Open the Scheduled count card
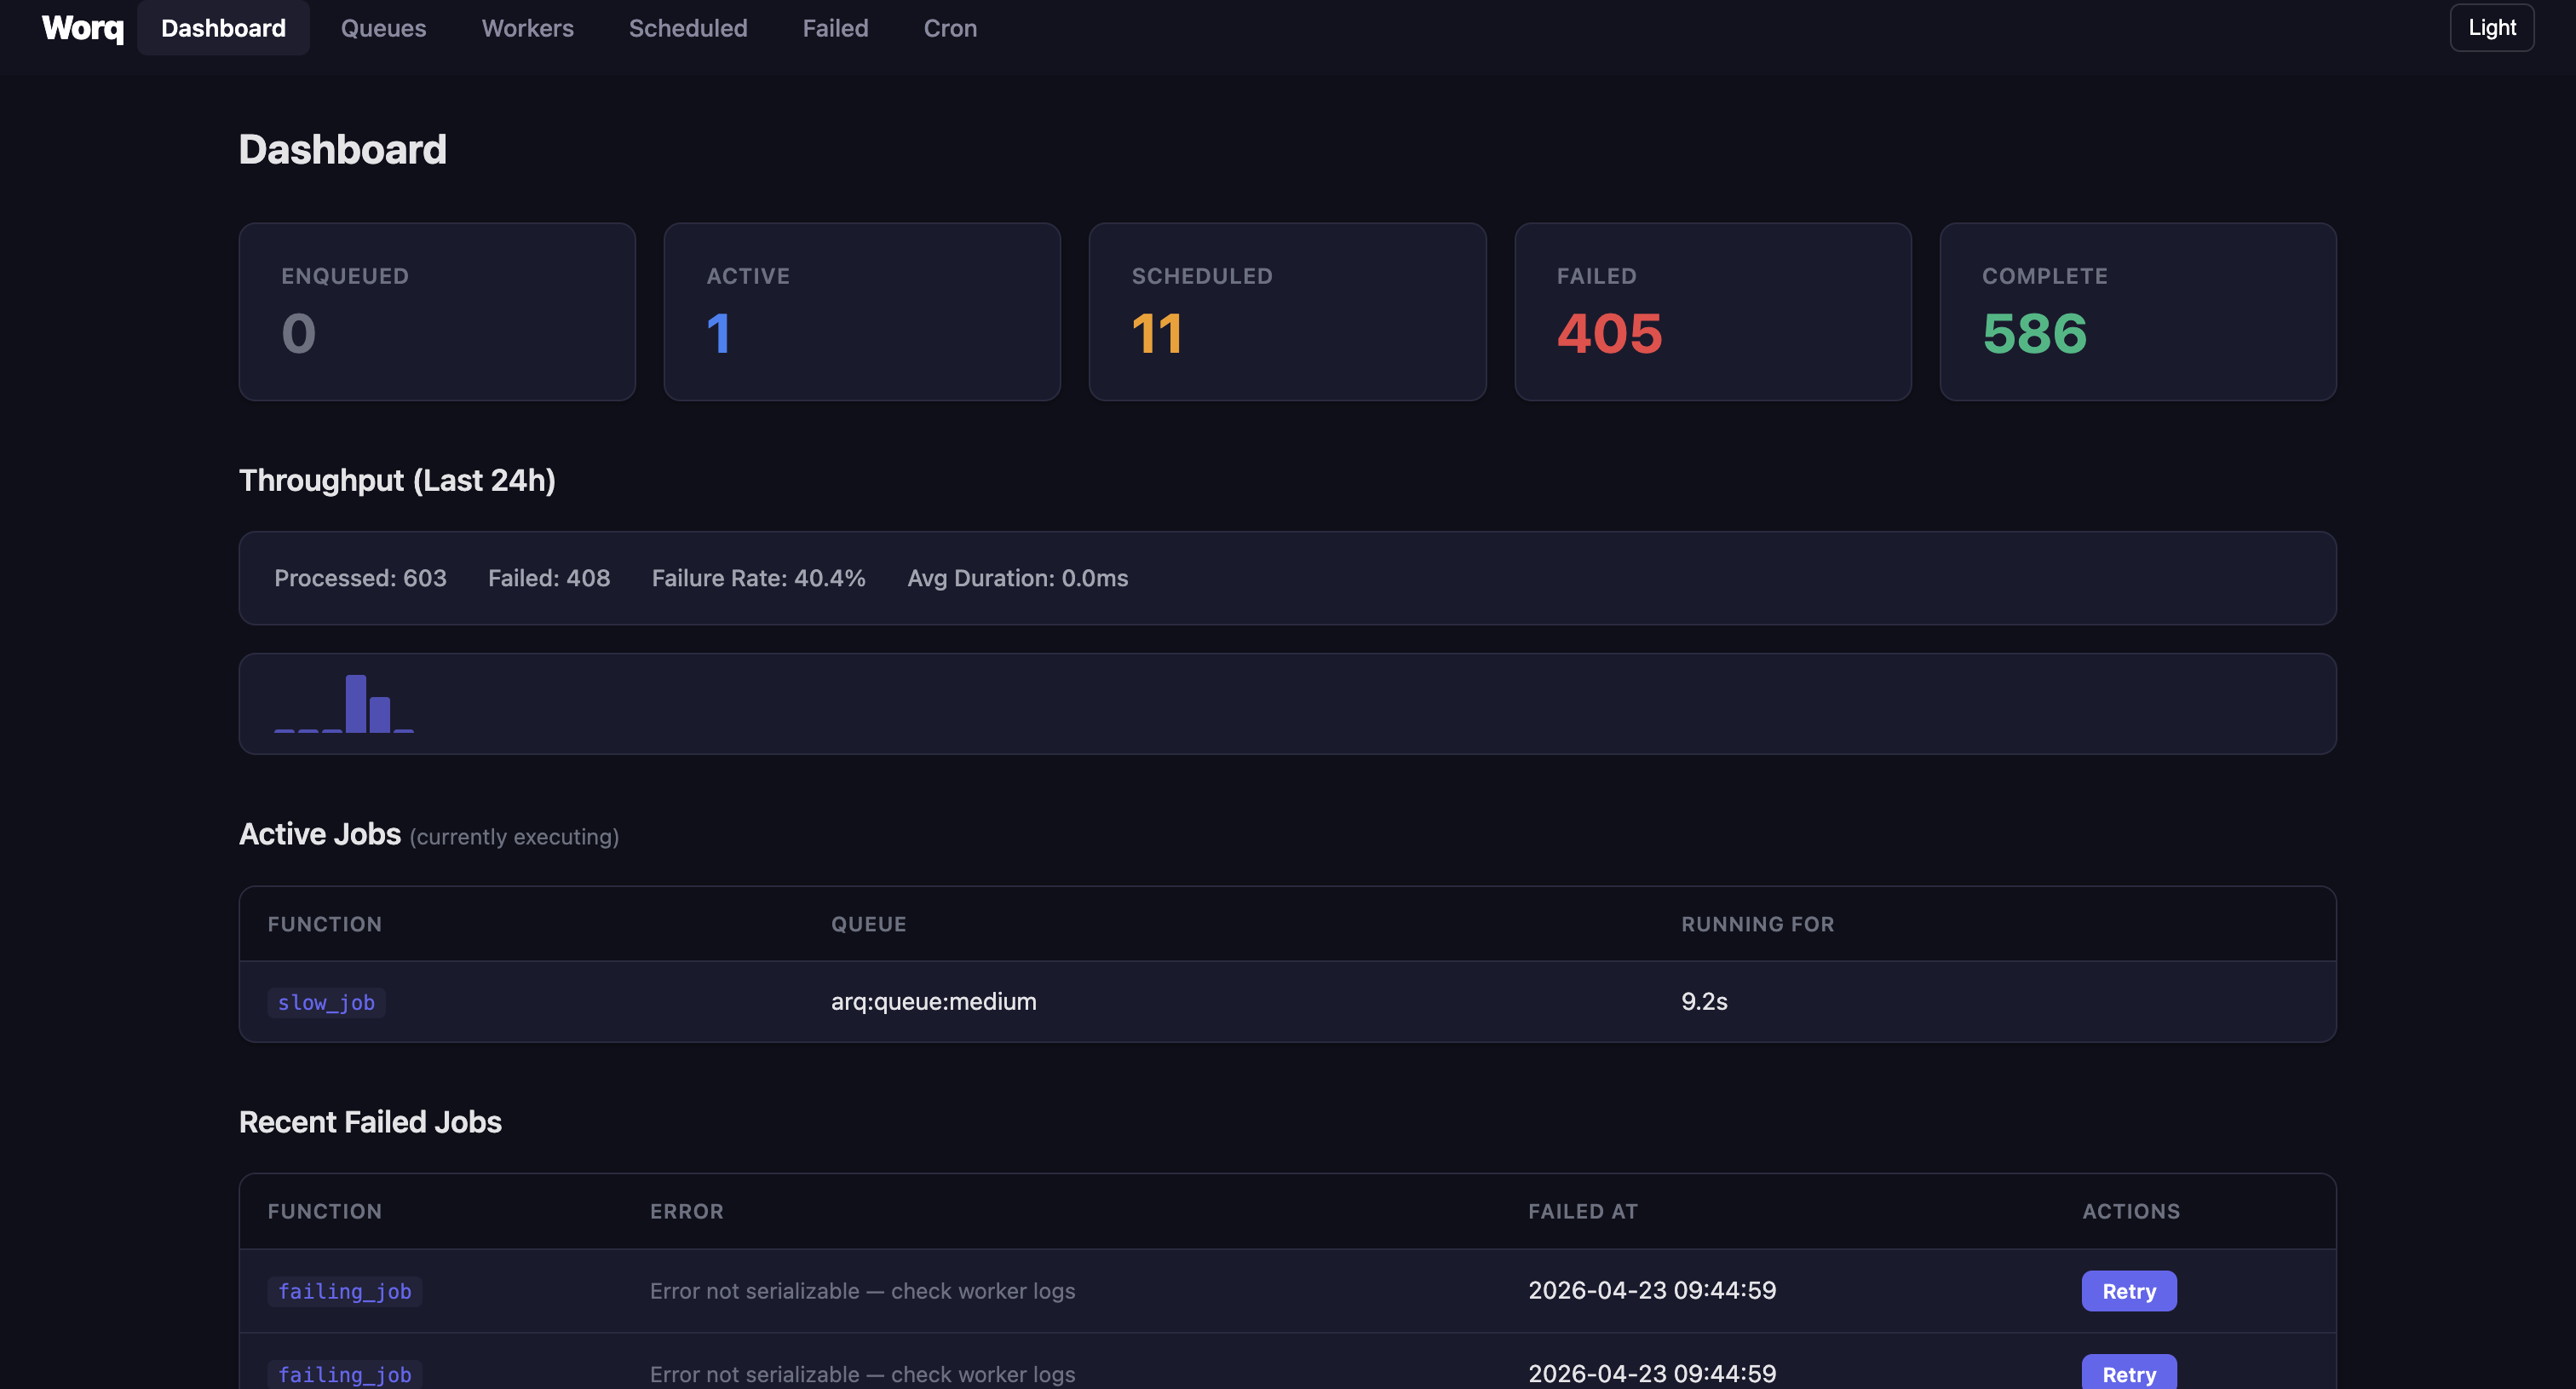 (1287, 312)
